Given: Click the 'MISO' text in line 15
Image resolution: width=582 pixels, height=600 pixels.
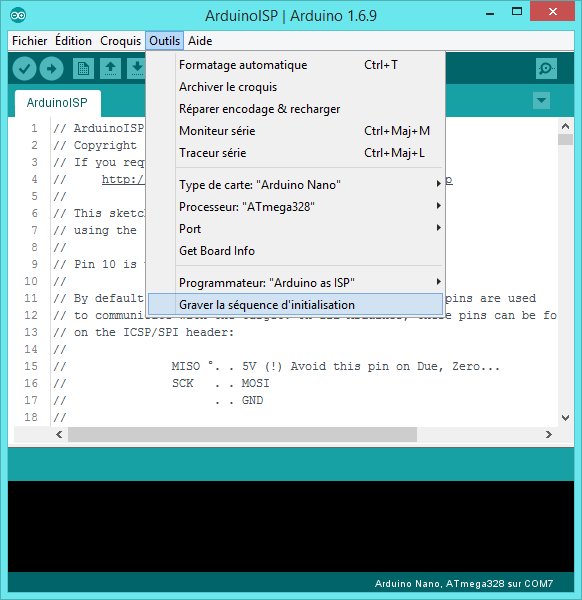Looking at the screenshot, I should coord(186,366).
